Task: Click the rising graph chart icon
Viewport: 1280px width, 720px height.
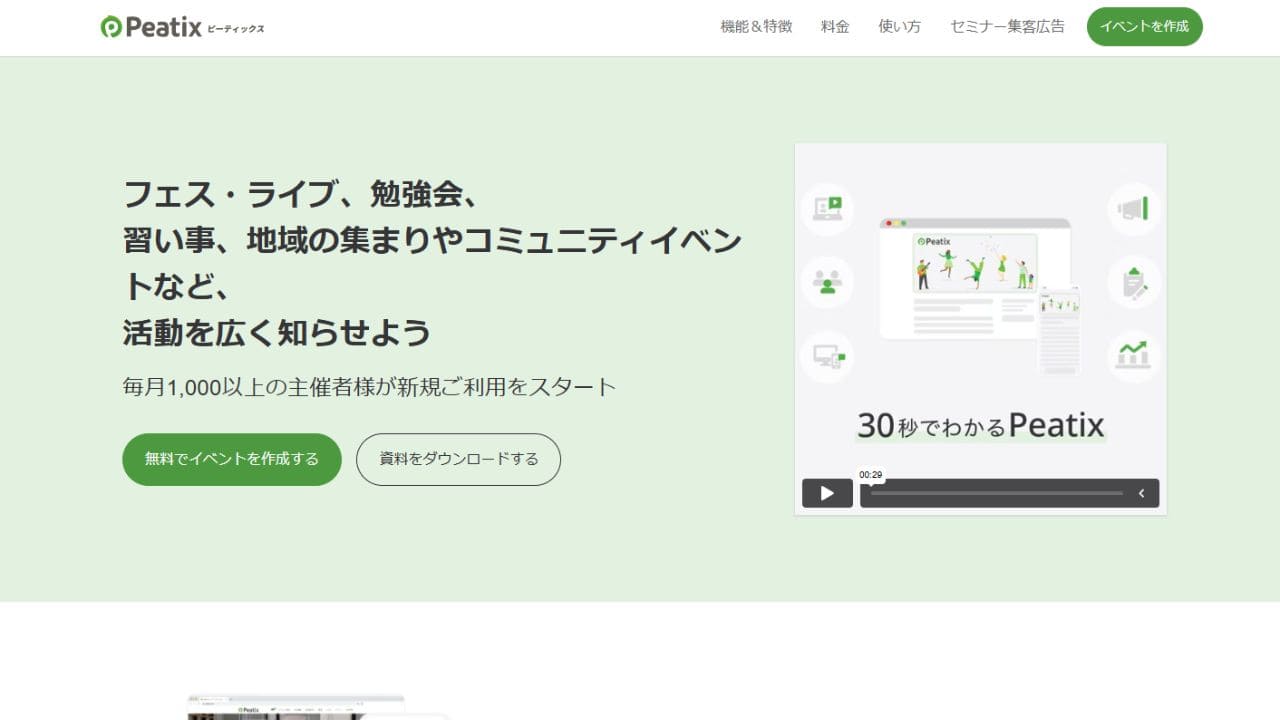Action: pos(1133,356)
